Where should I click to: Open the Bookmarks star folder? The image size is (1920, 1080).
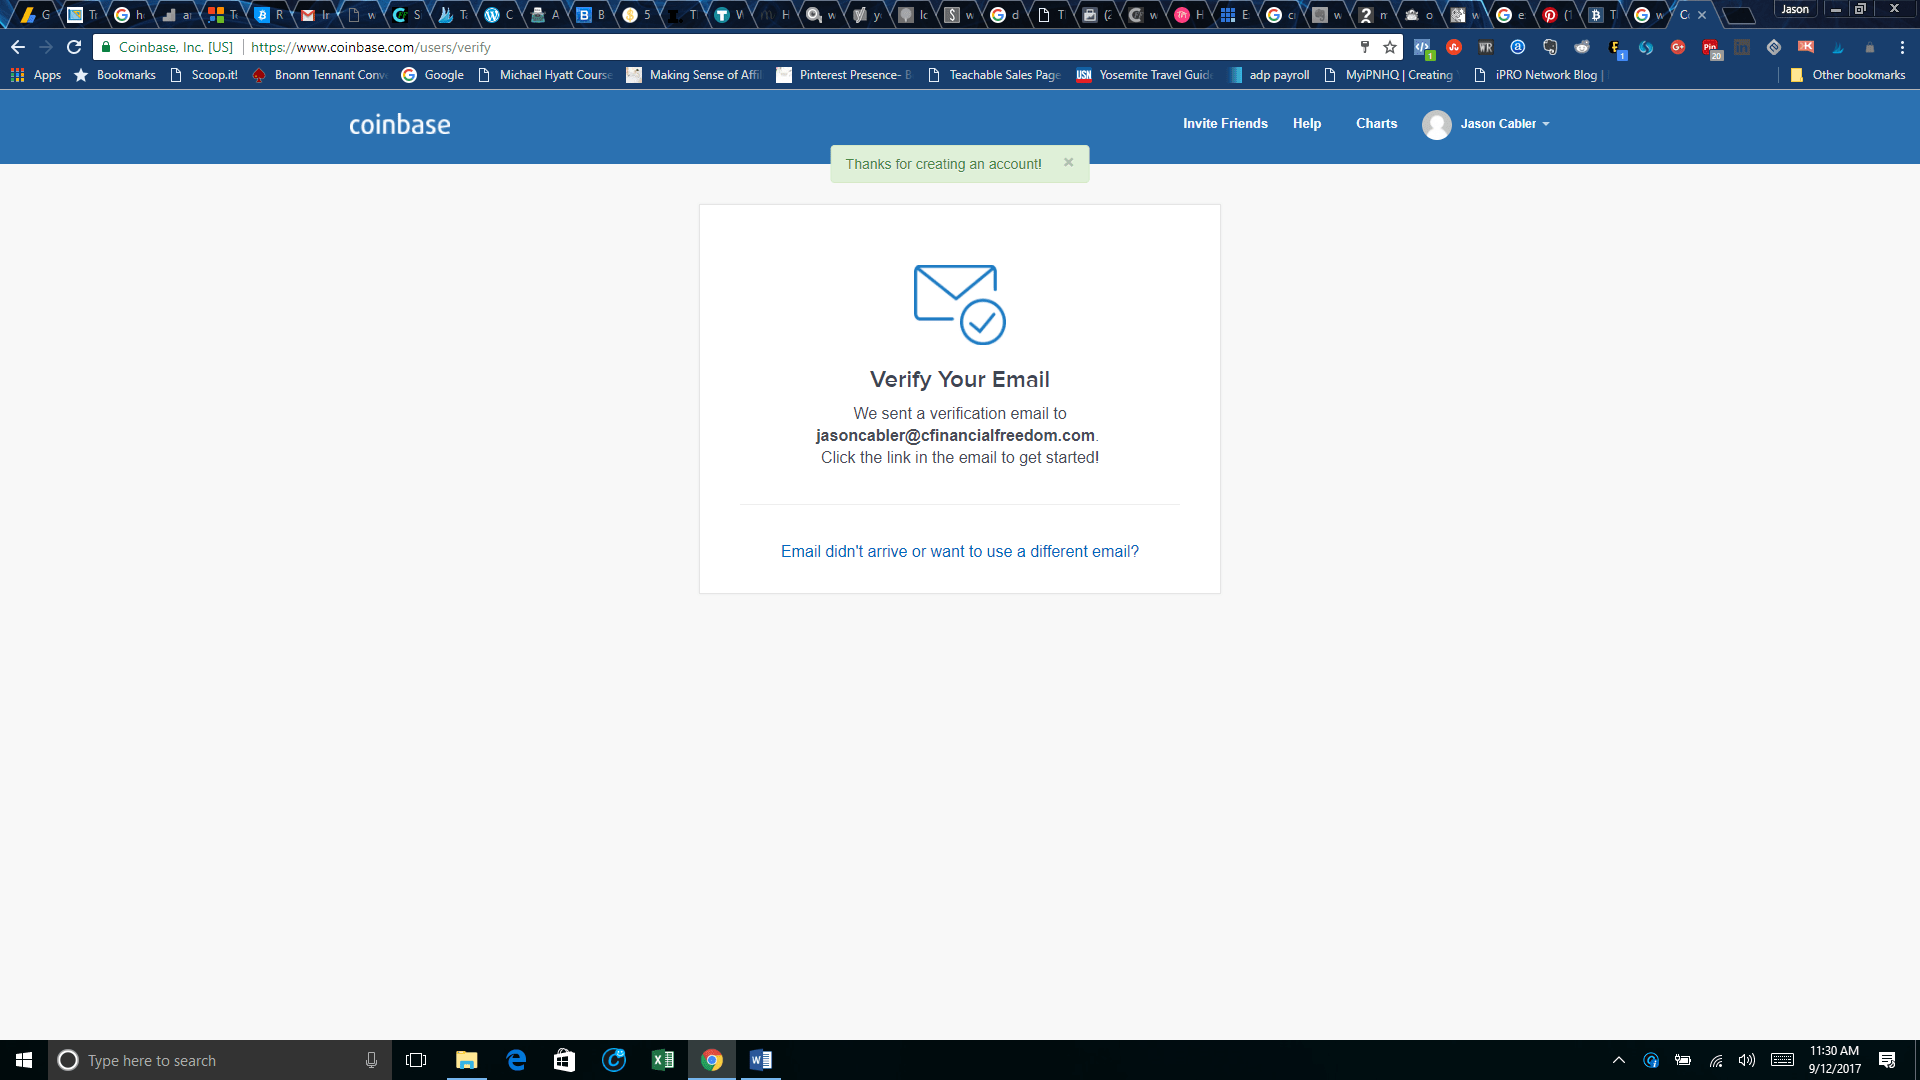pyautogui.click(x=115, y=75)
